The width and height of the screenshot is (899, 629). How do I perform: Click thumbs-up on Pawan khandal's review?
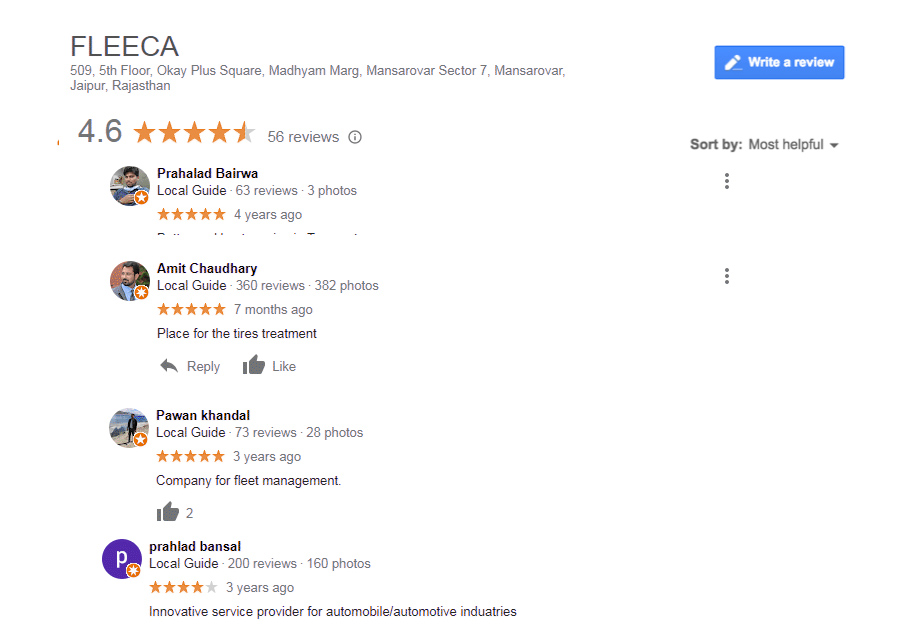click(168, 511)
